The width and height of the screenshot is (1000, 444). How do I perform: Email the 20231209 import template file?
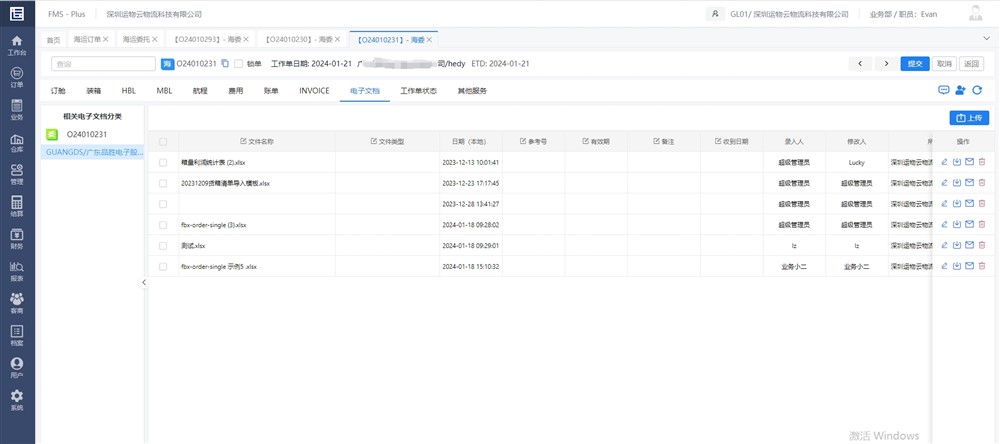969,183
